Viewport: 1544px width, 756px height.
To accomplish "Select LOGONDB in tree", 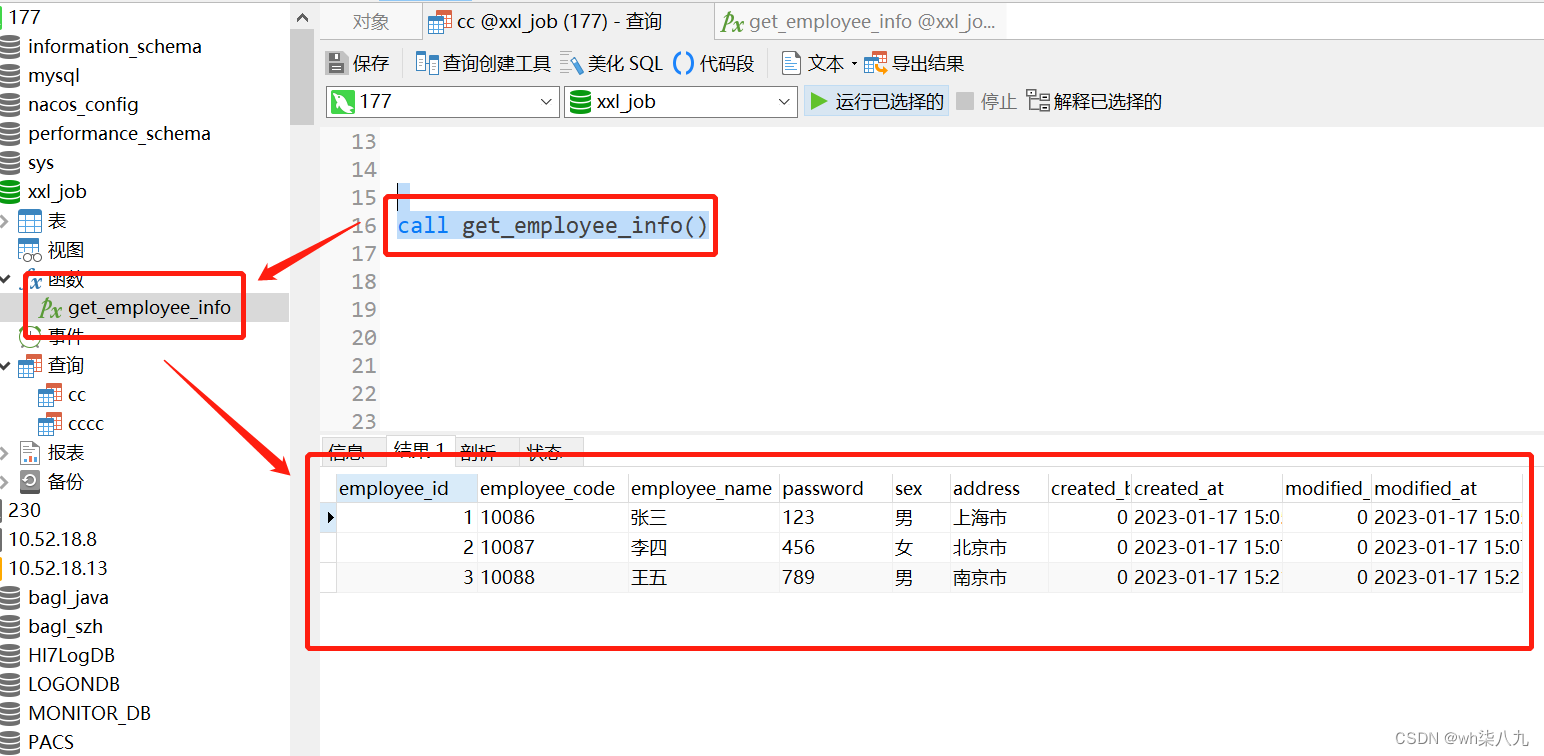I will point(74,685).
